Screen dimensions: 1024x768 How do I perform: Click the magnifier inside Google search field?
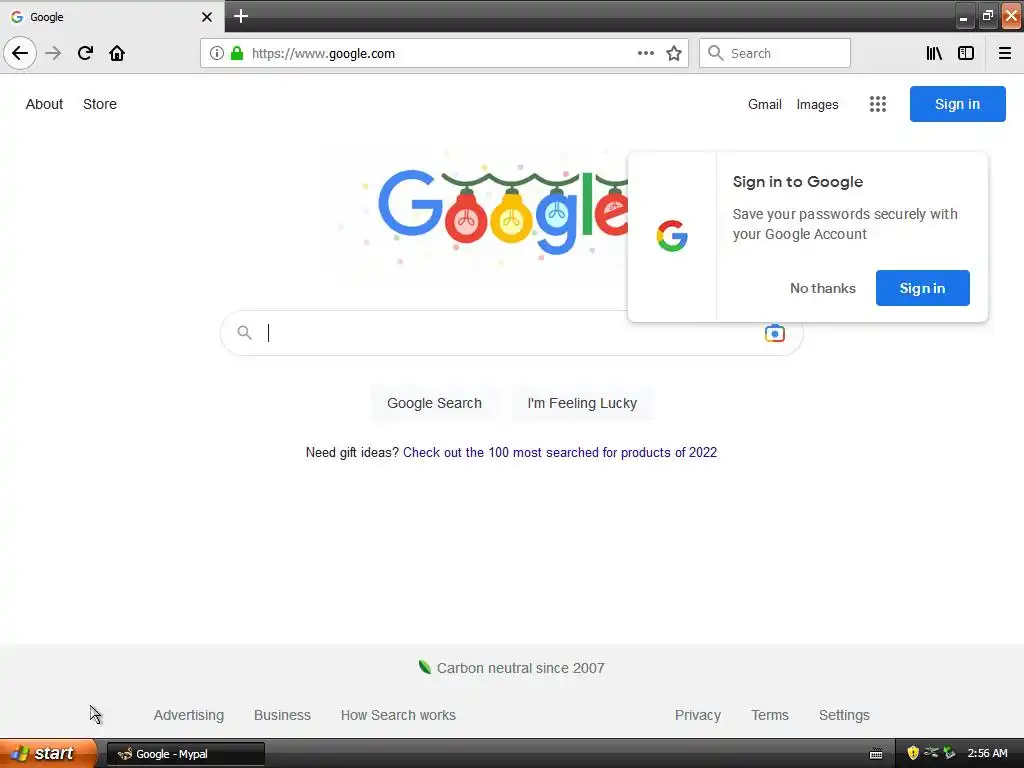pos(244,333)
